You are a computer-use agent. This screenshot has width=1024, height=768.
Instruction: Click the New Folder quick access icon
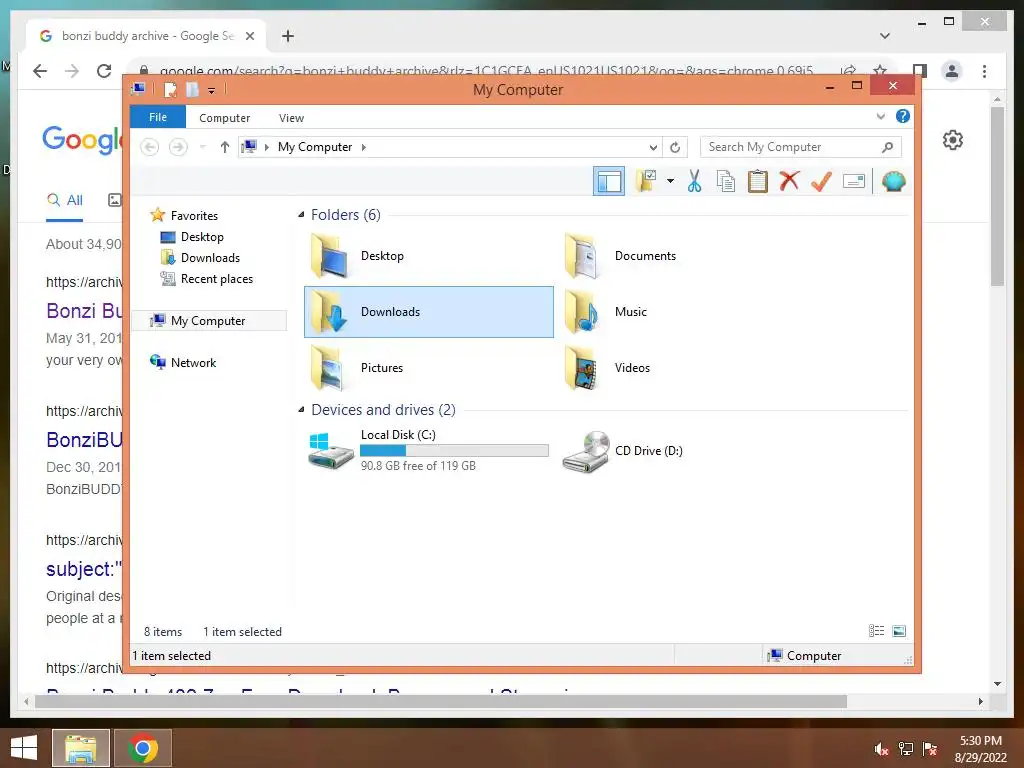(x=192, y=89)
